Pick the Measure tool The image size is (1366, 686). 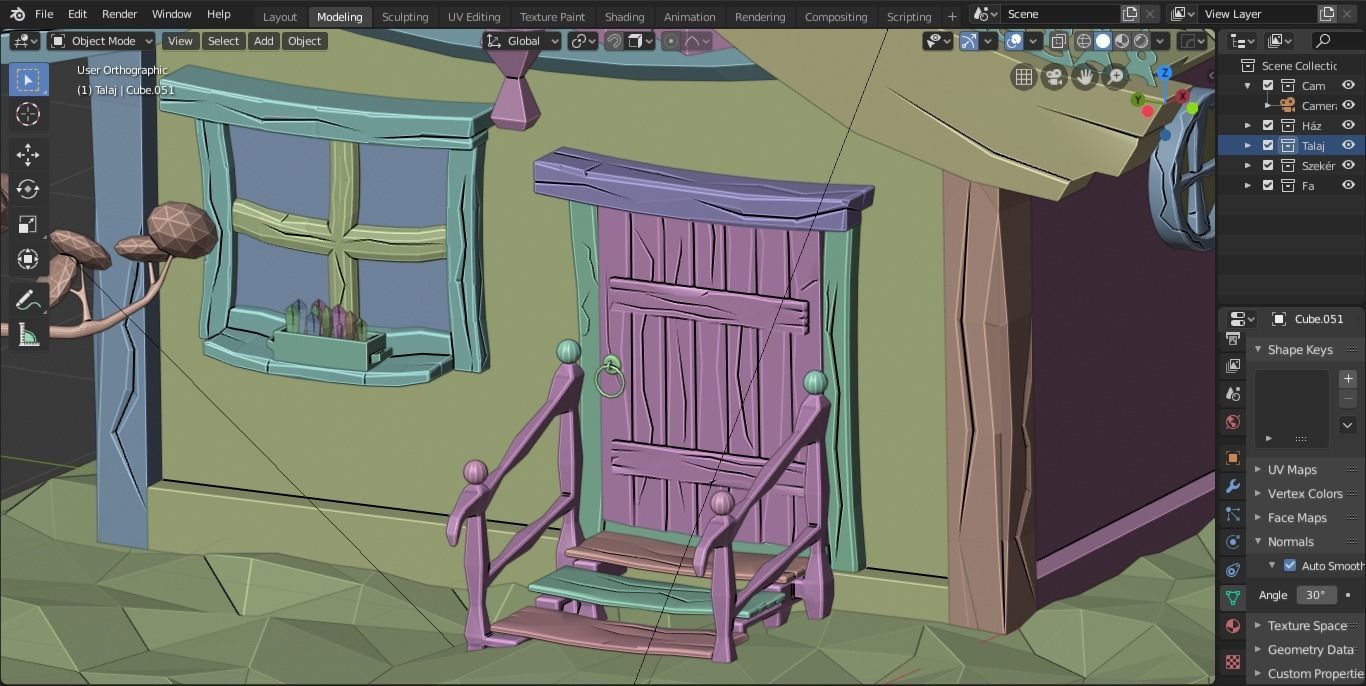28,335
